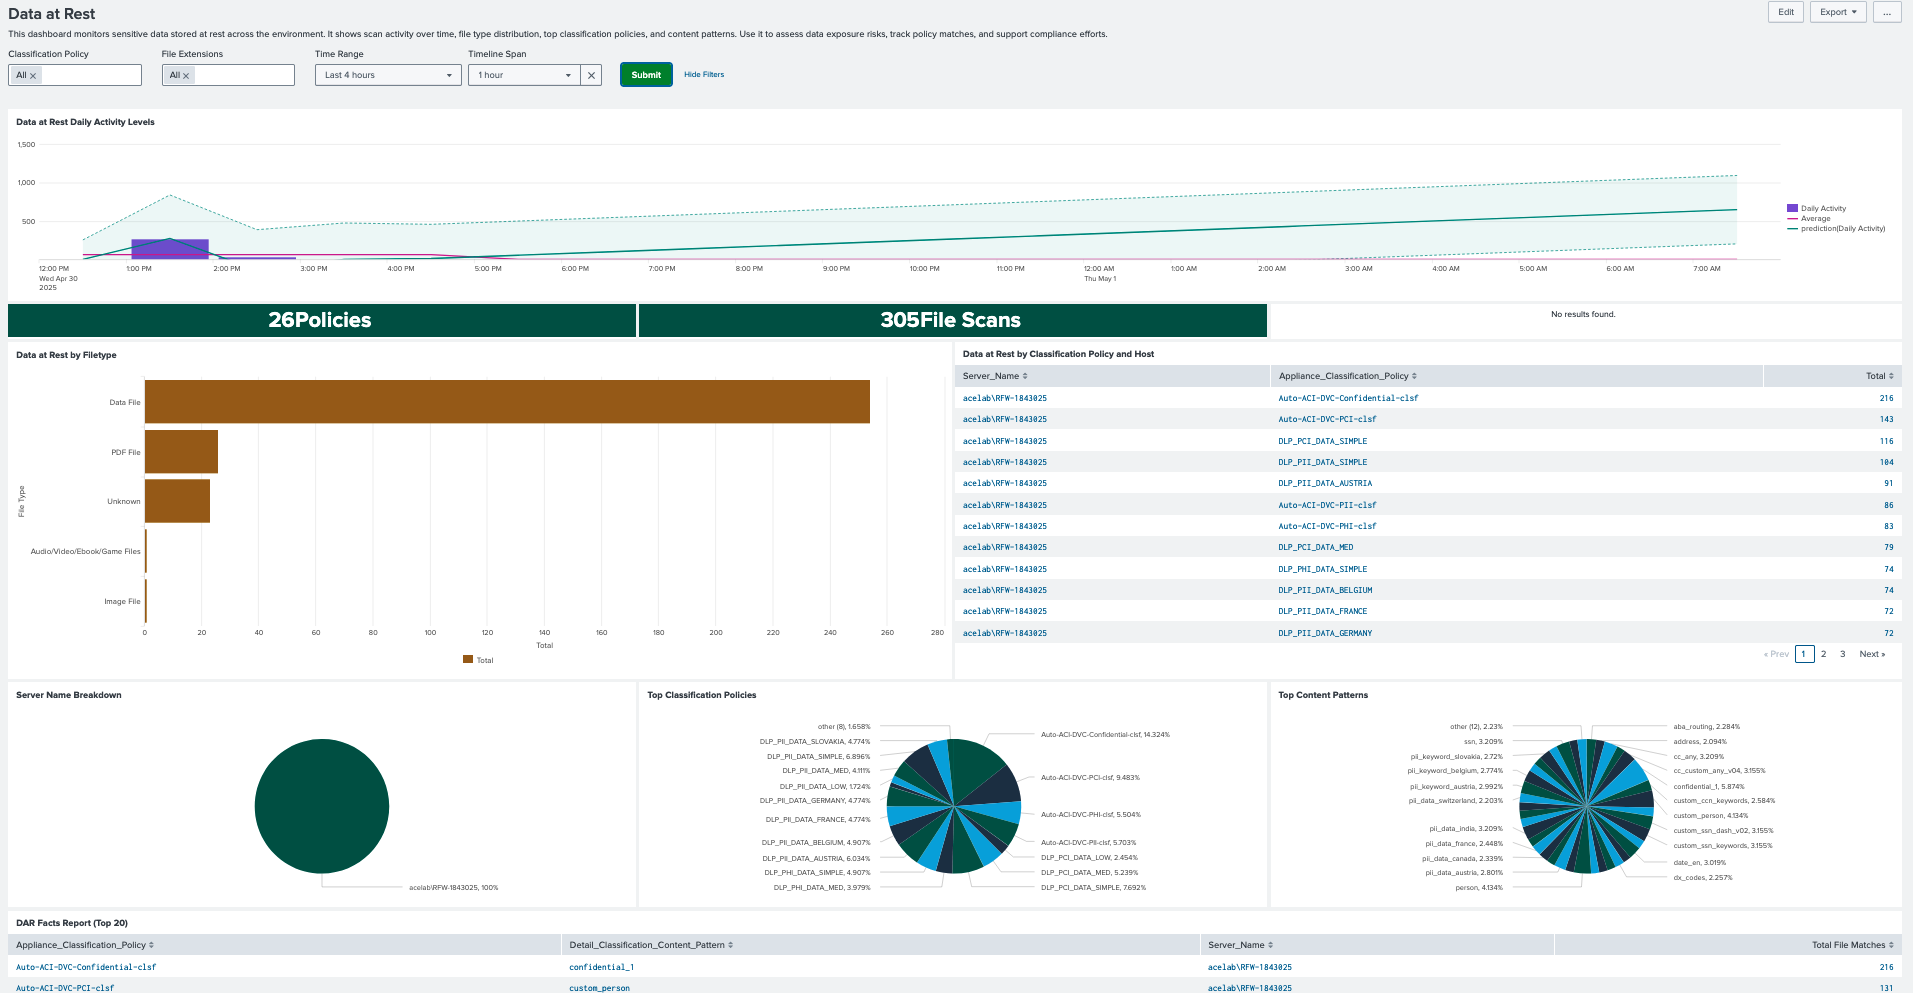The width and height of the screenshot is (1913, 993).
Task: Open the DLP_PII_DATA_GERMANY policy cell
Action: tap(1325, 633)
